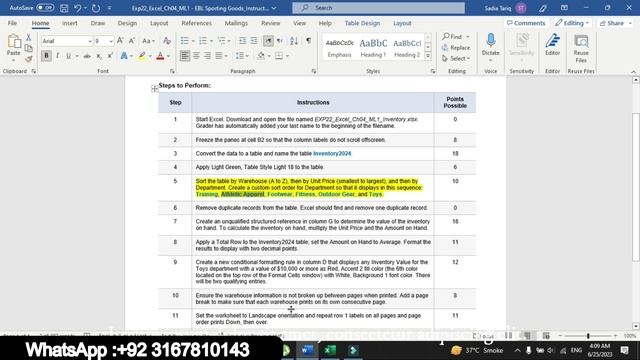Click in the Search box
The image size is (640, 360).
pyautogui.click(x=378, y=8)
